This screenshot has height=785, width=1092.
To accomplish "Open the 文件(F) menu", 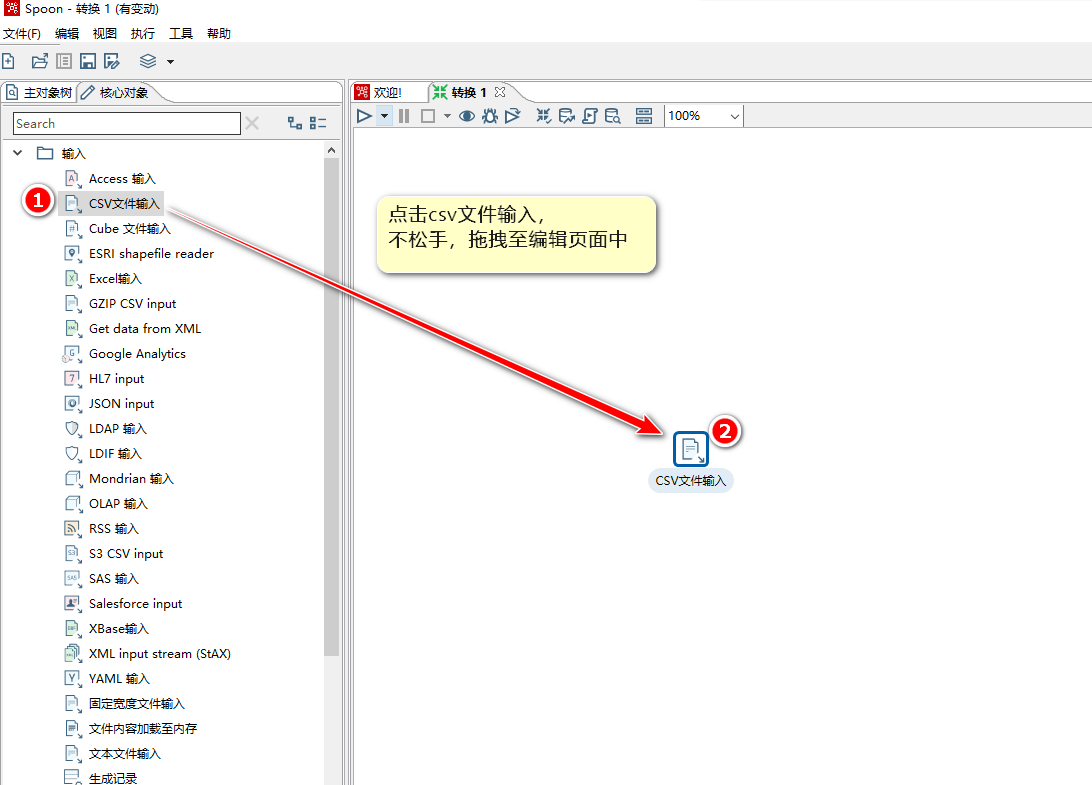I will (22, 33).
